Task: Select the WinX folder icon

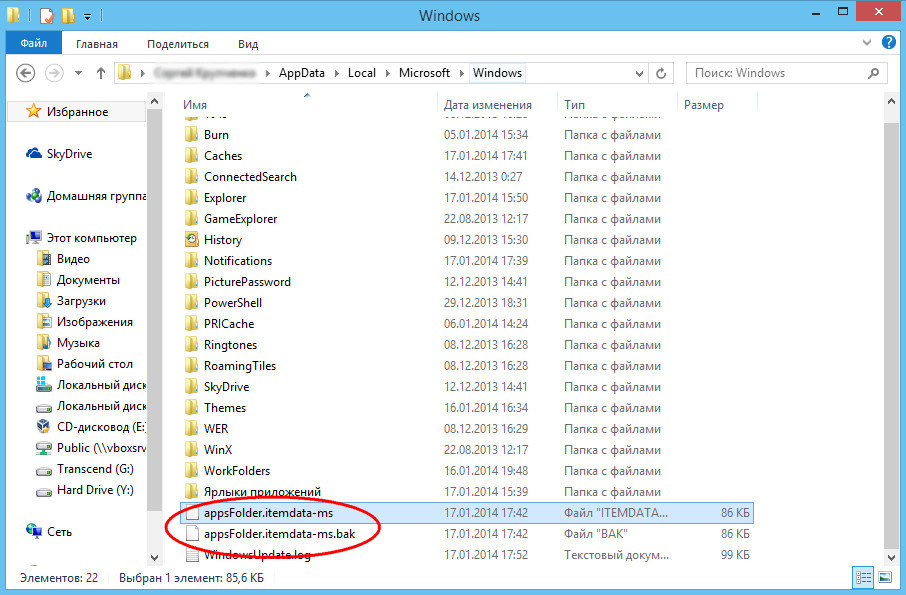Action: (192, 449)
